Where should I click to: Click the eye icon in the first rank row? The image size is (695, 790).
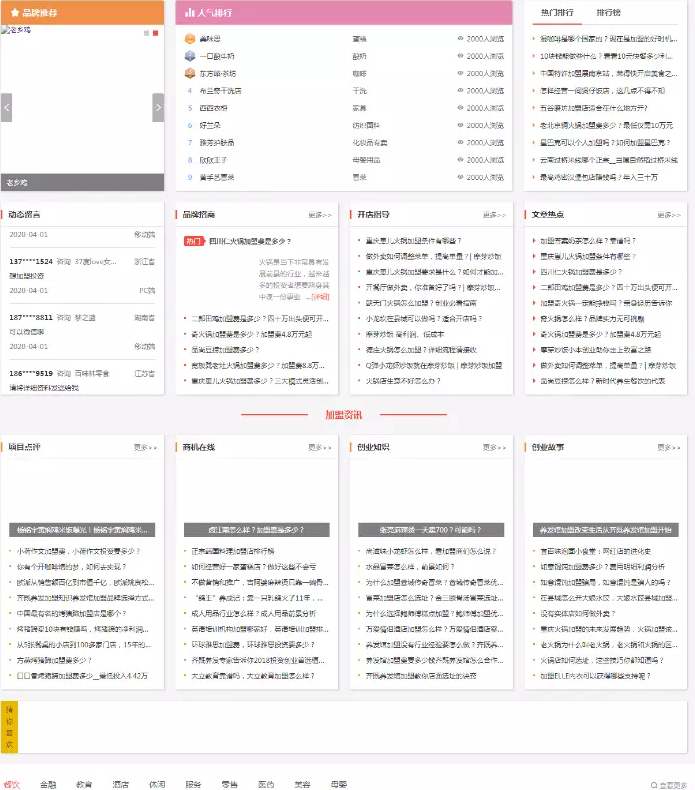tap(460, 39)
